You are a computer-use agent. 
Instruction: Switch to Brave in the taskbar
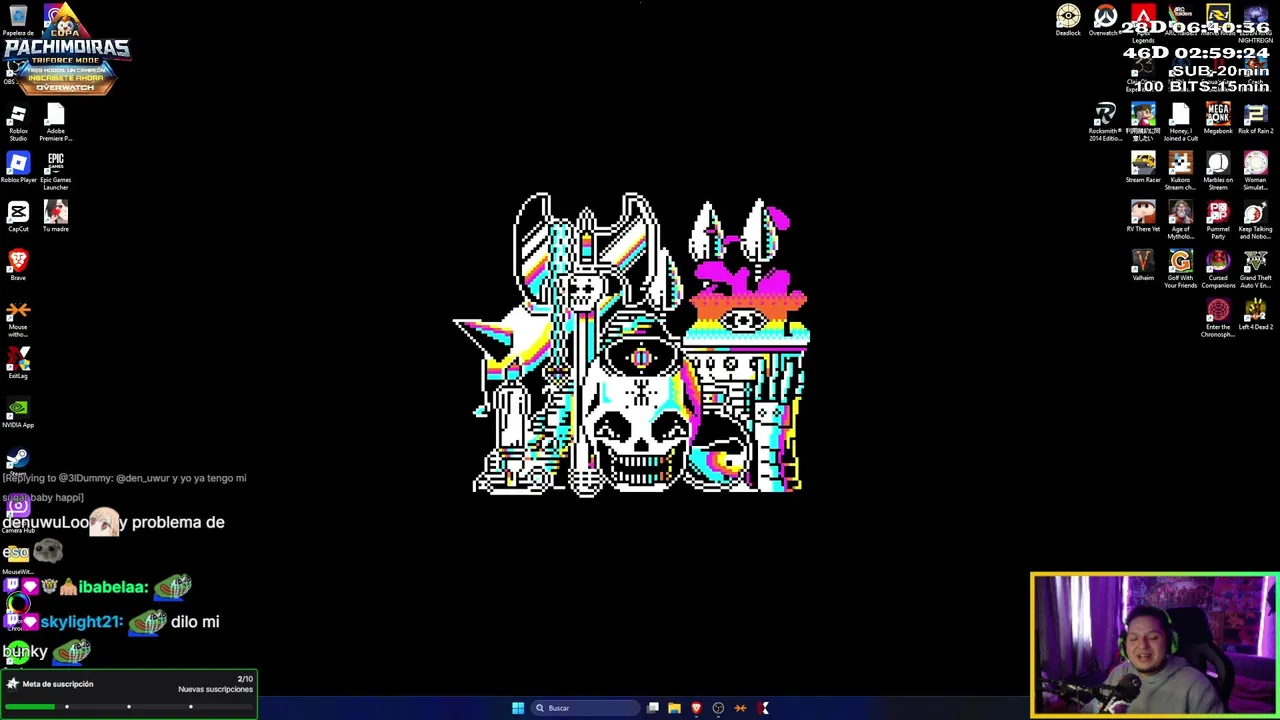697,708
